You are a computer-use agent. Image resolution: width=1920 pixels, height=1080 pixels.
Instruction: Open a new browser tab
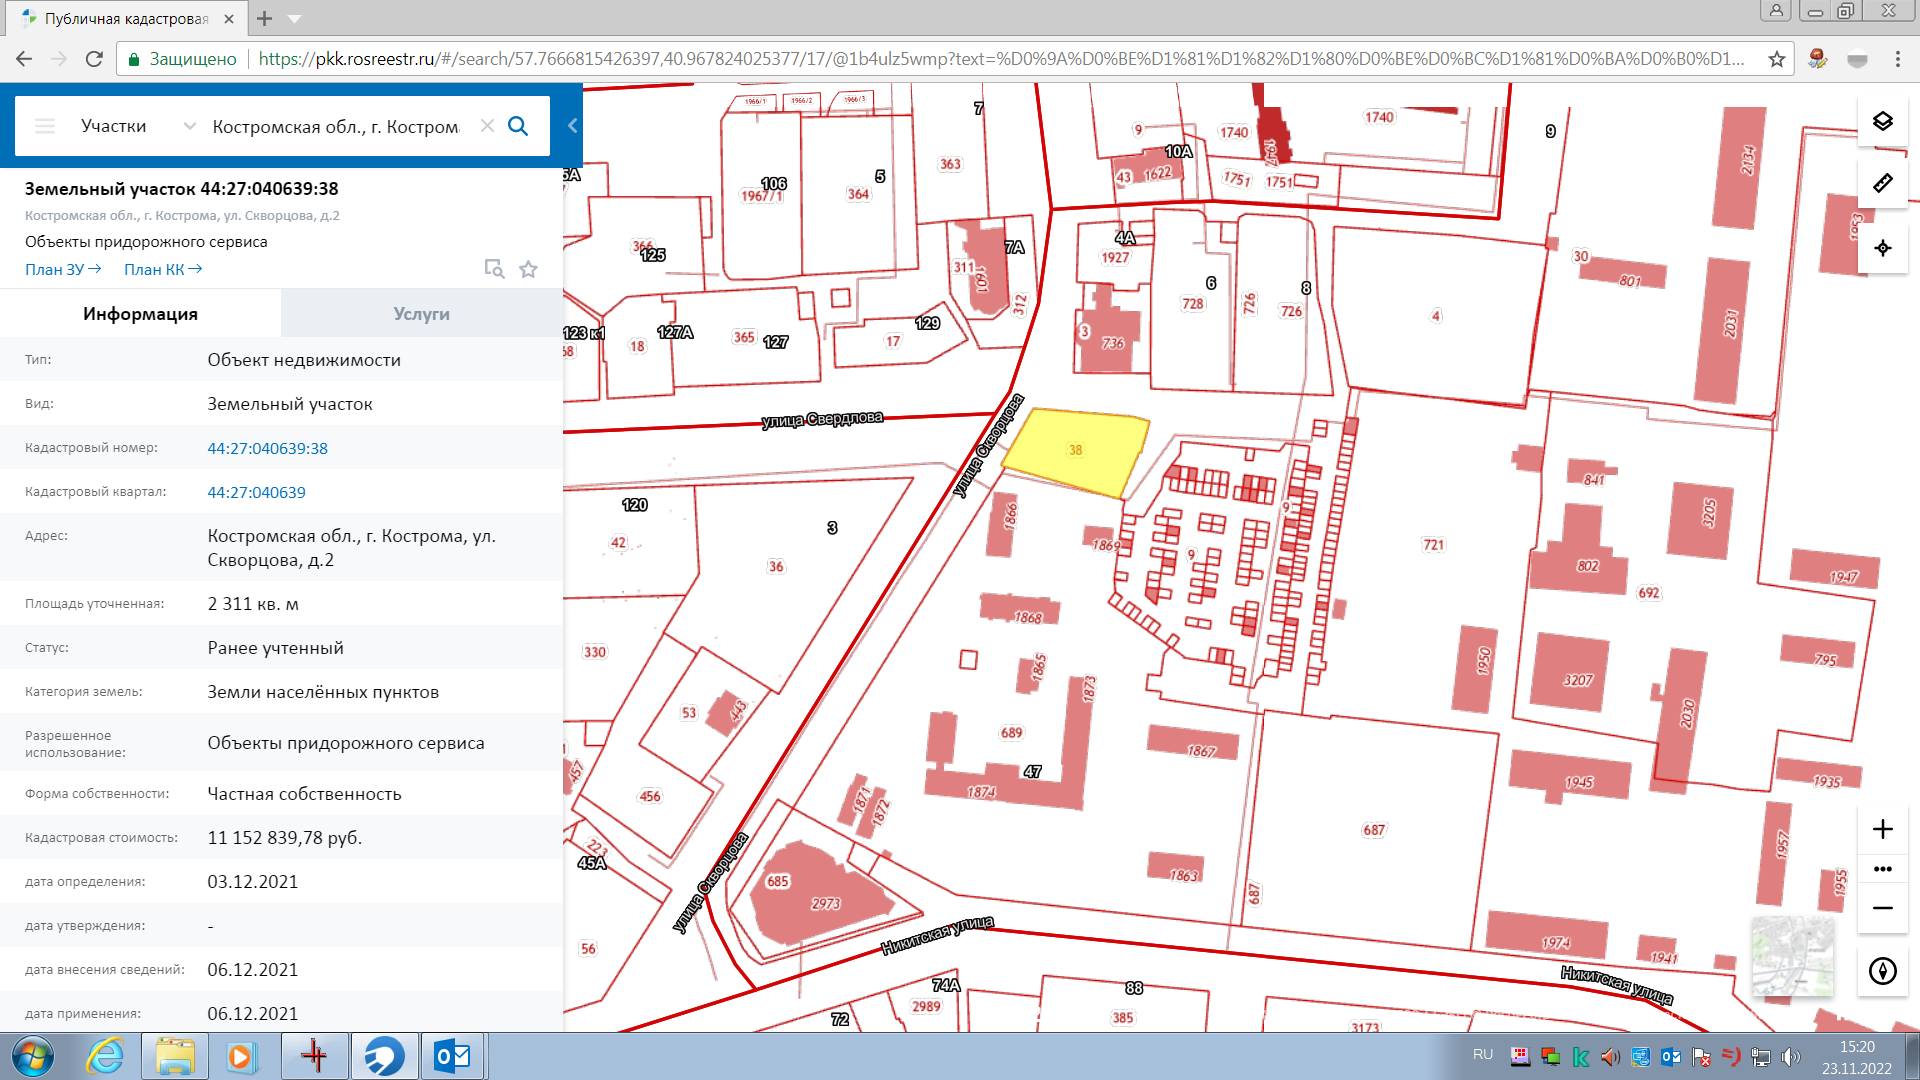[x=264, y=18]
